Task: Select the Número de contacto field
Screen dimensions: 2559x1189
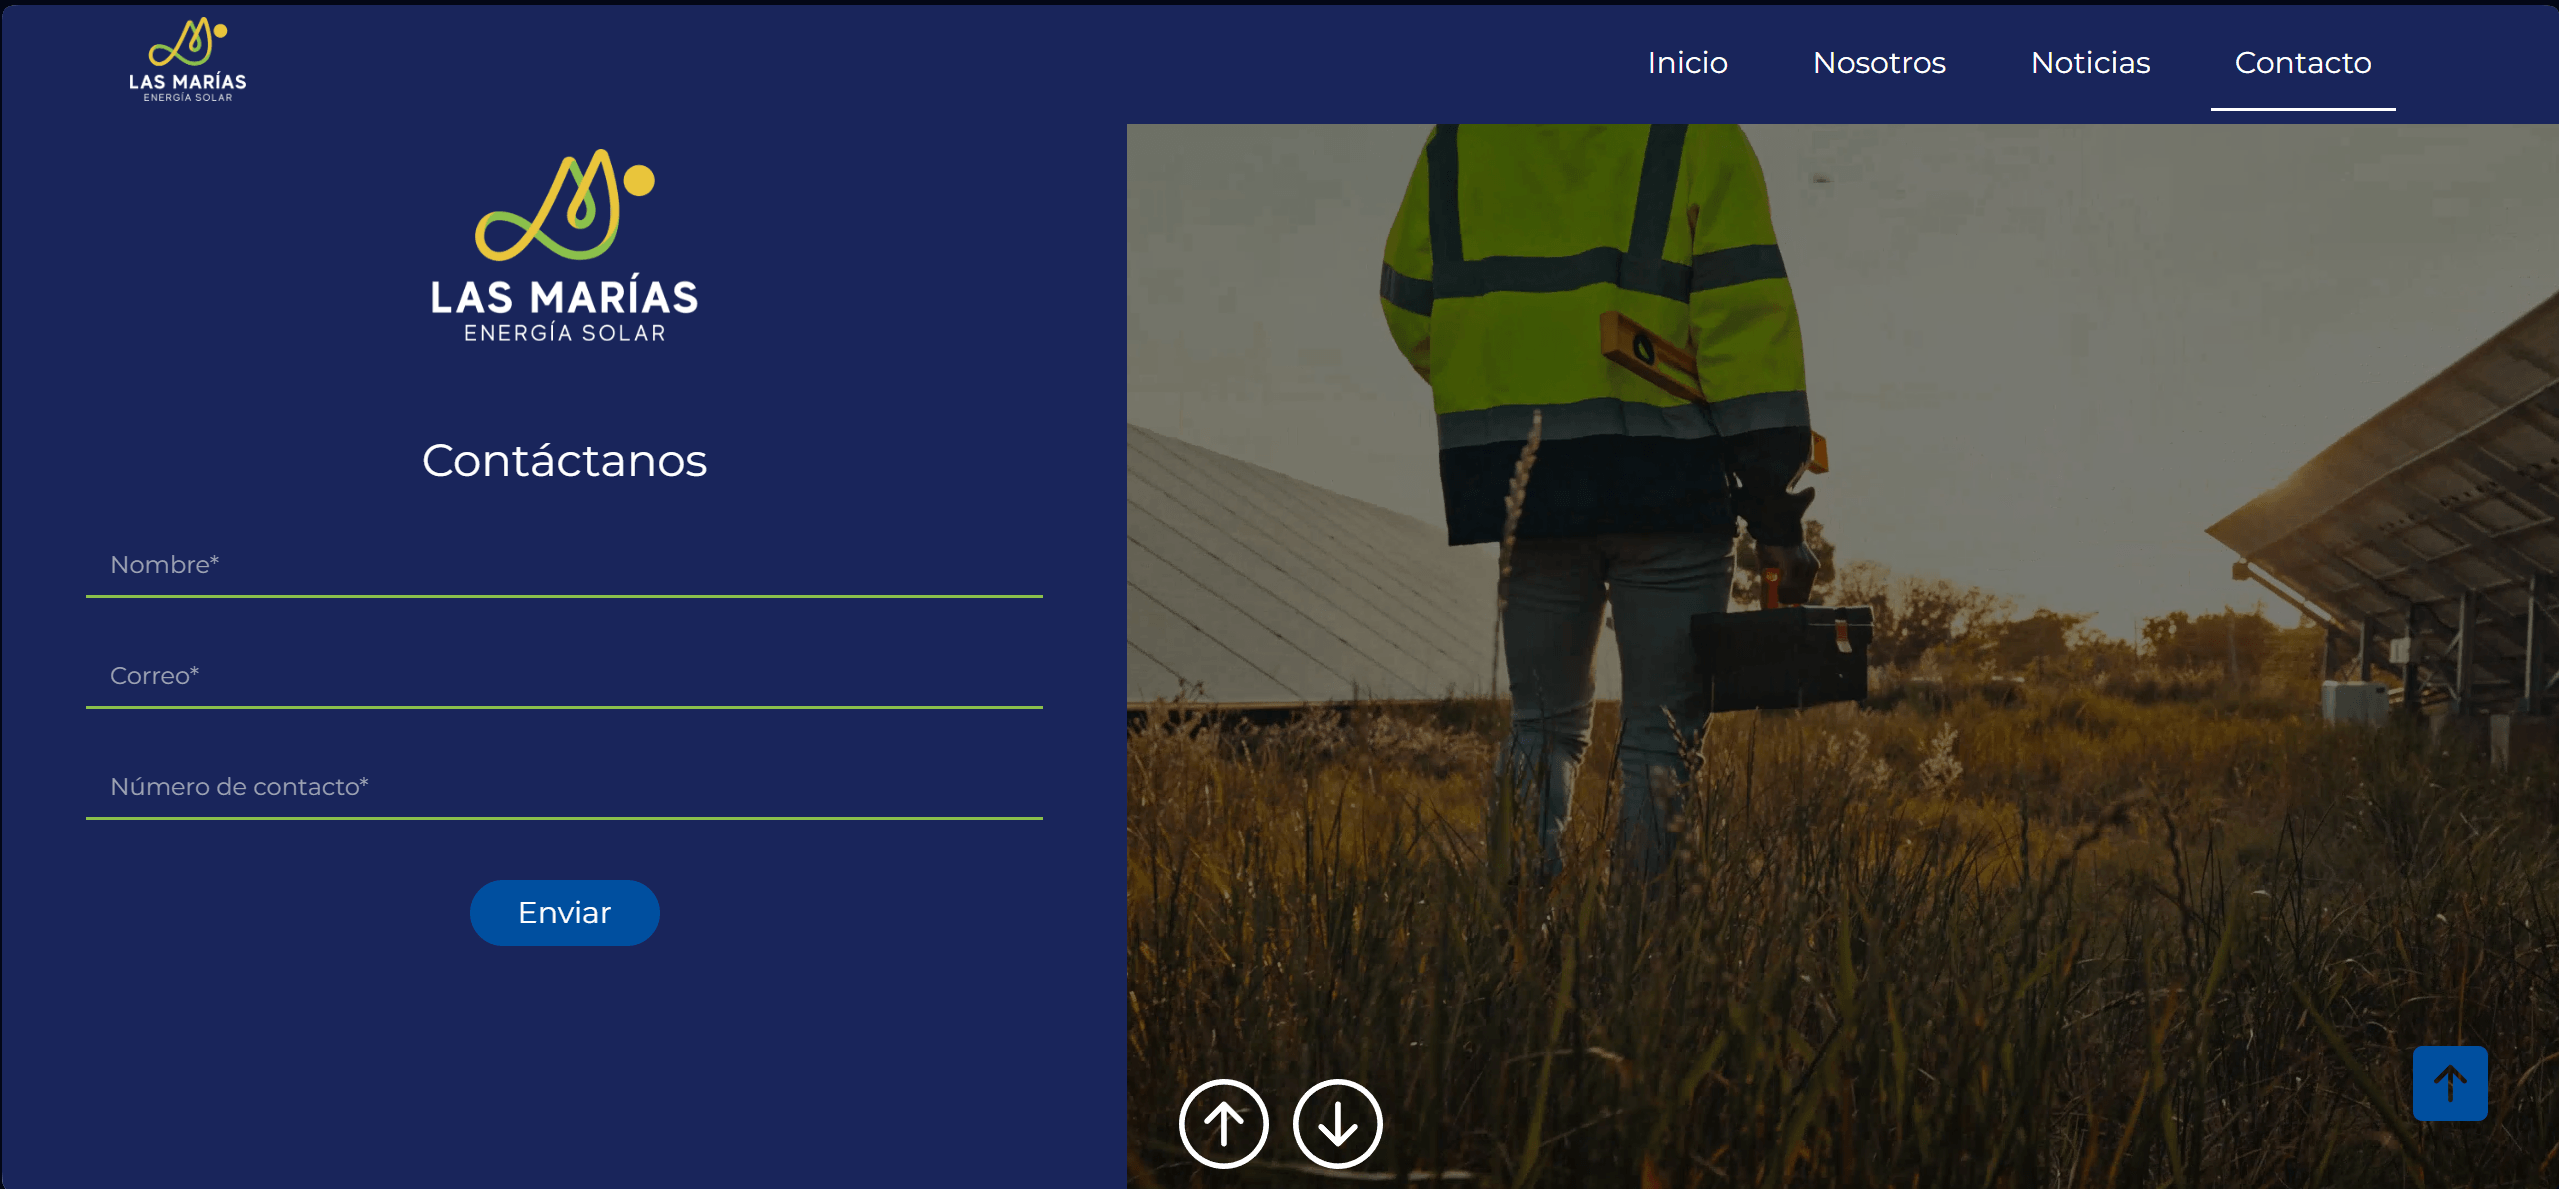Action: pyautogui.click(x=564, y=787)
